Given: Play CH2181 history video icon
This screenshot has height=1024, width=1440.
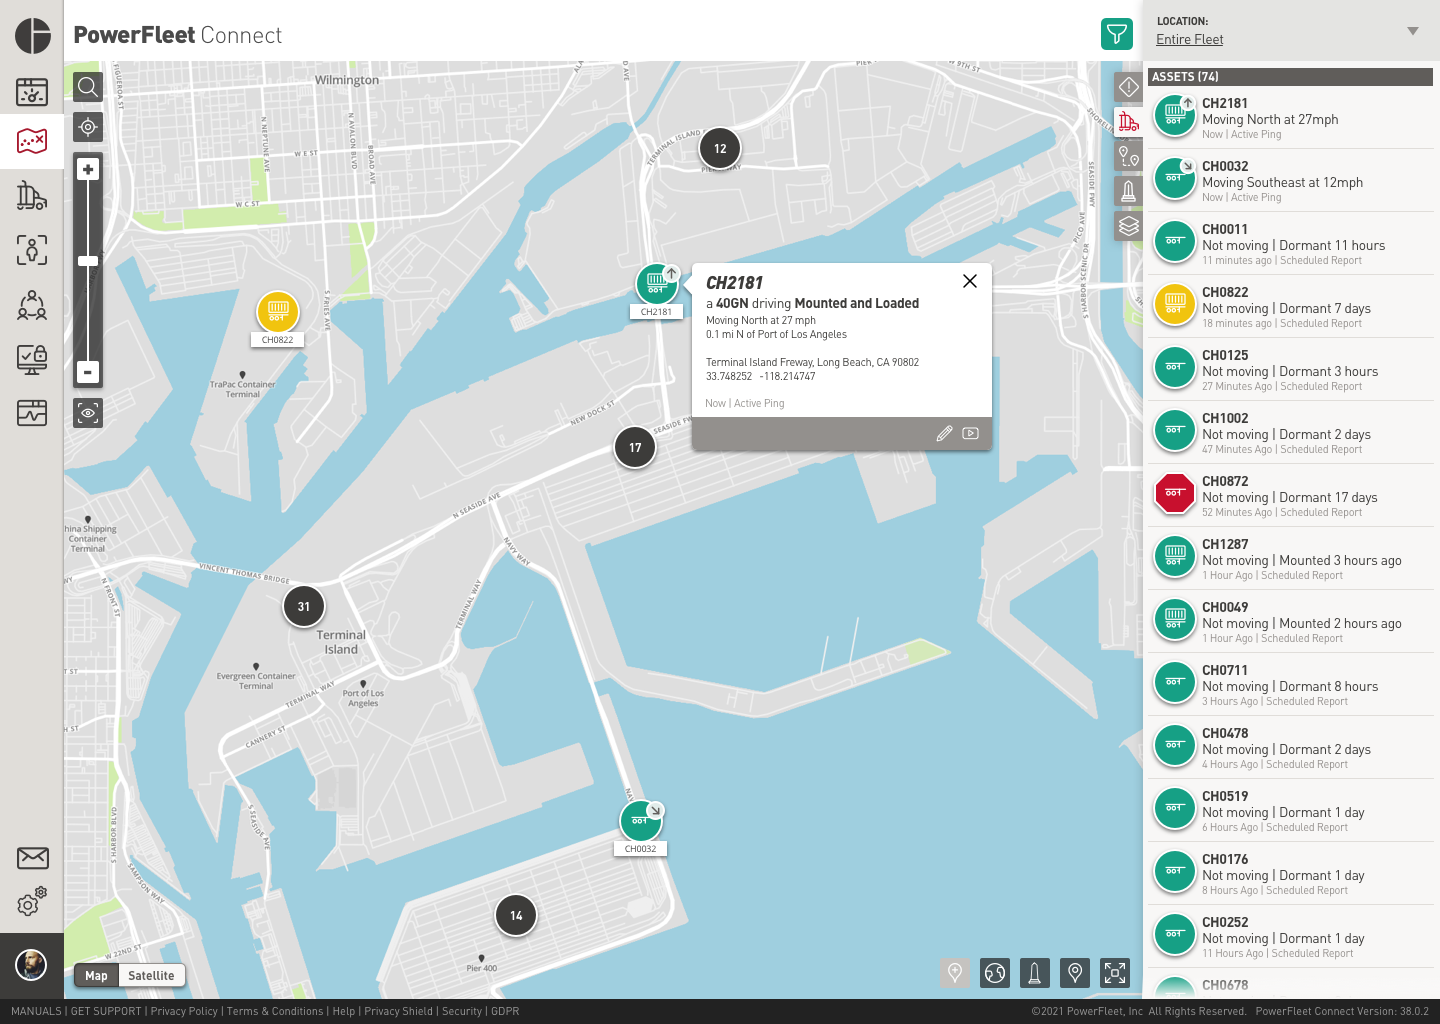Looking at the screenshot, I should tap(970, 433).
